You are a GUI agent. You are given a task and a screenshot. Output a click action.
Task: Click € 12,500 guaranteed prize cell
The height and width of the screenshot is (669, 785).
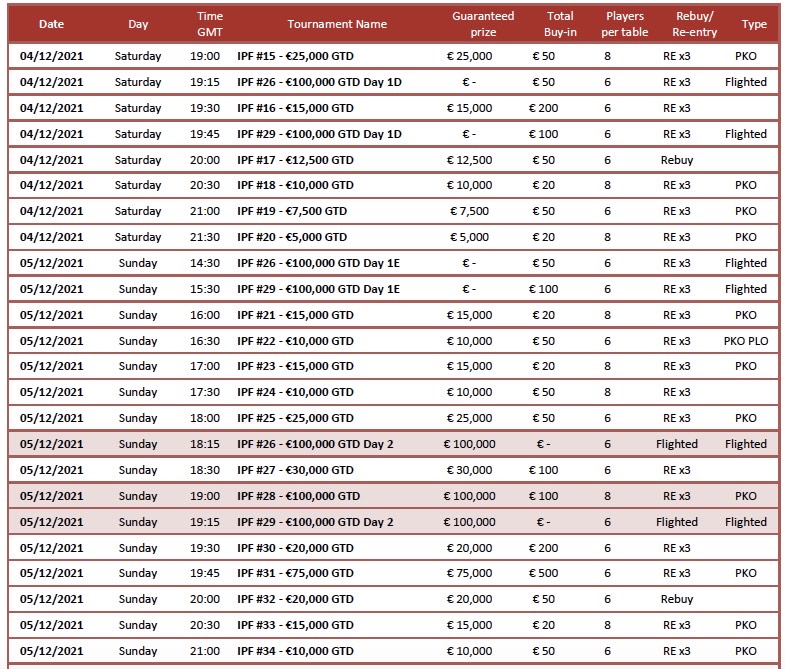[470, 160]
